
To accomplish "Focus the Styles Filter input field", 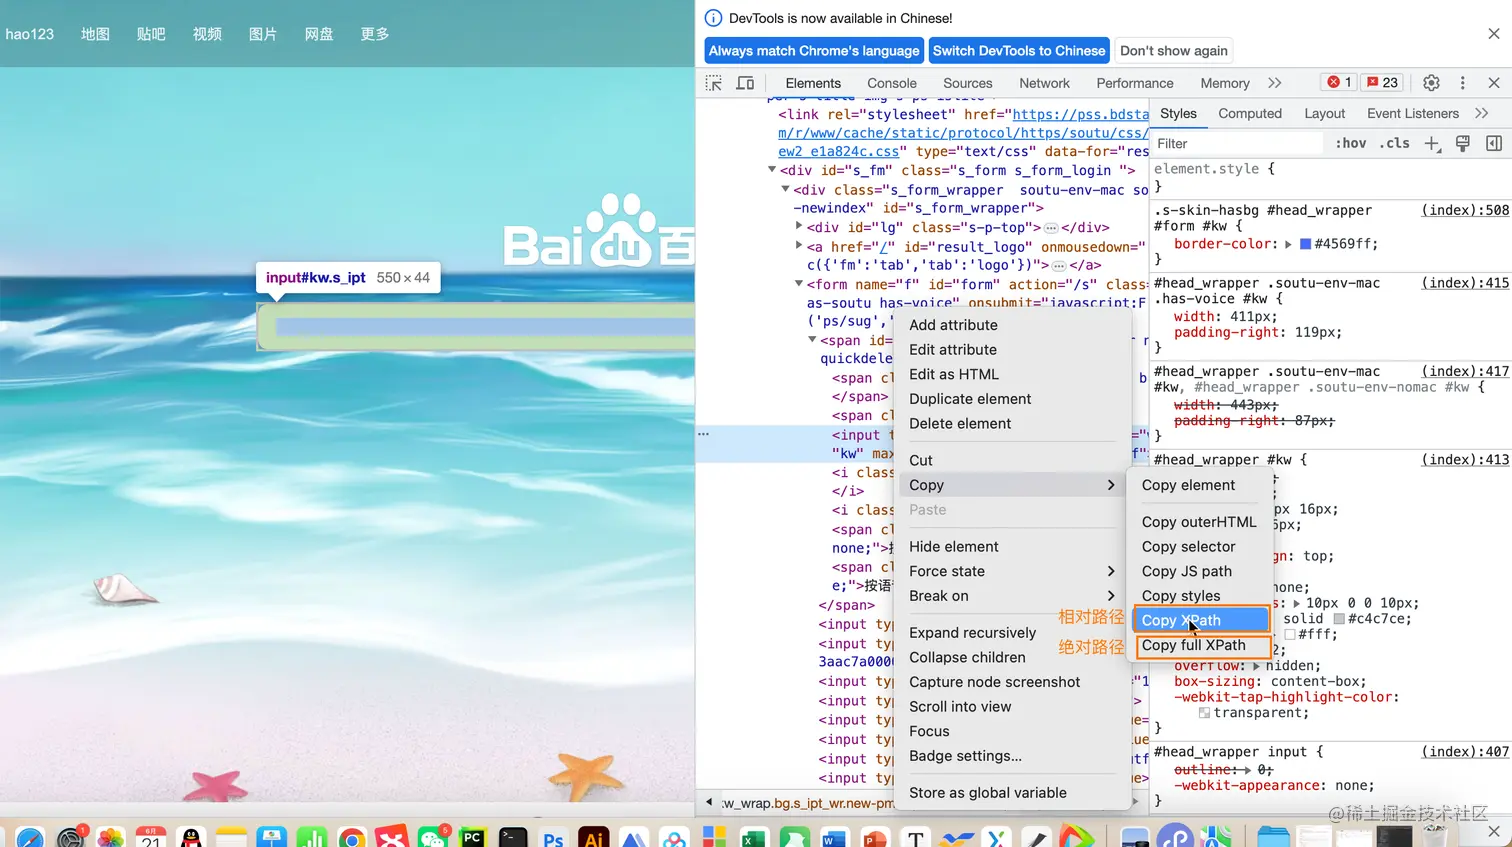I will tap(1238, 144).
